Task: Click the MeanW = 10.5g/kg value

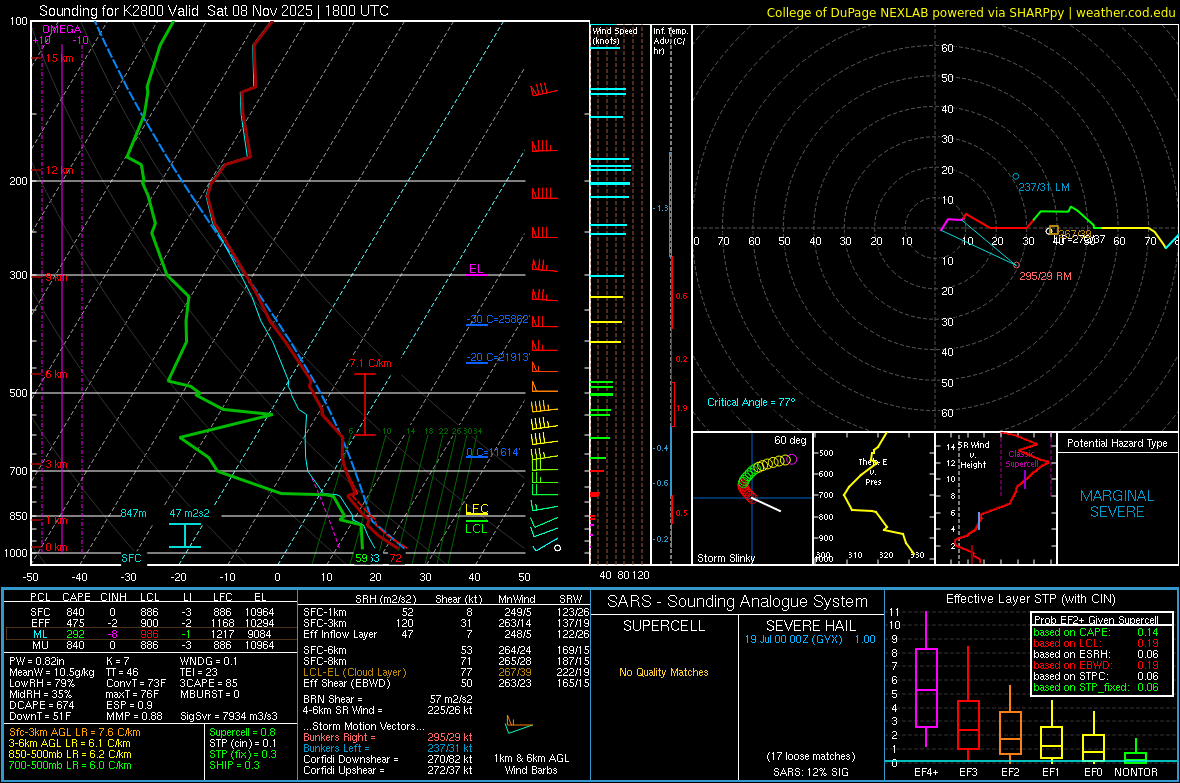Action: tap(52, 672)
